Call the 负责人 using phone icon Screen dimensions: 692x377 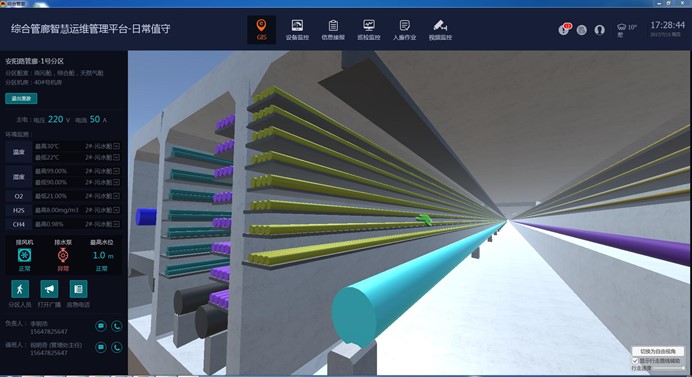117,326
